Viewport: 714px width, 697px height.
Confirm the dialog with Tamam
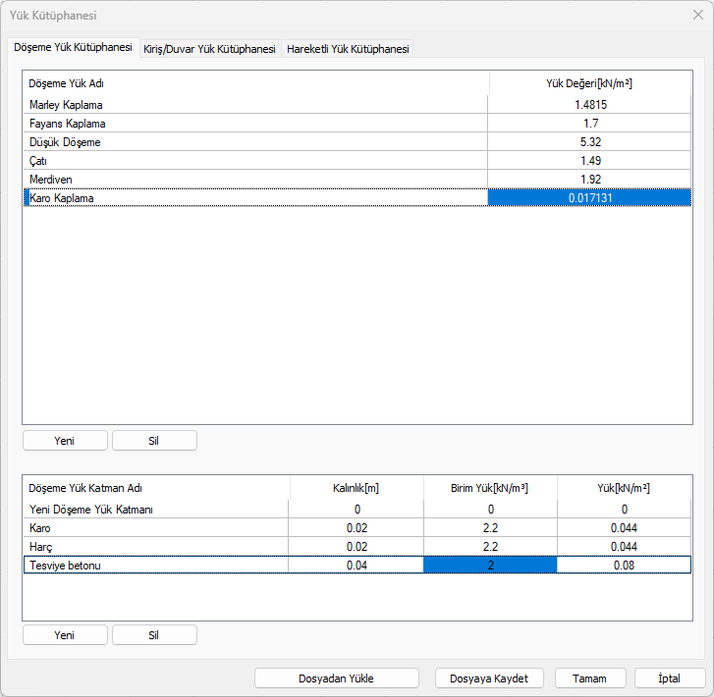point(590,678)
